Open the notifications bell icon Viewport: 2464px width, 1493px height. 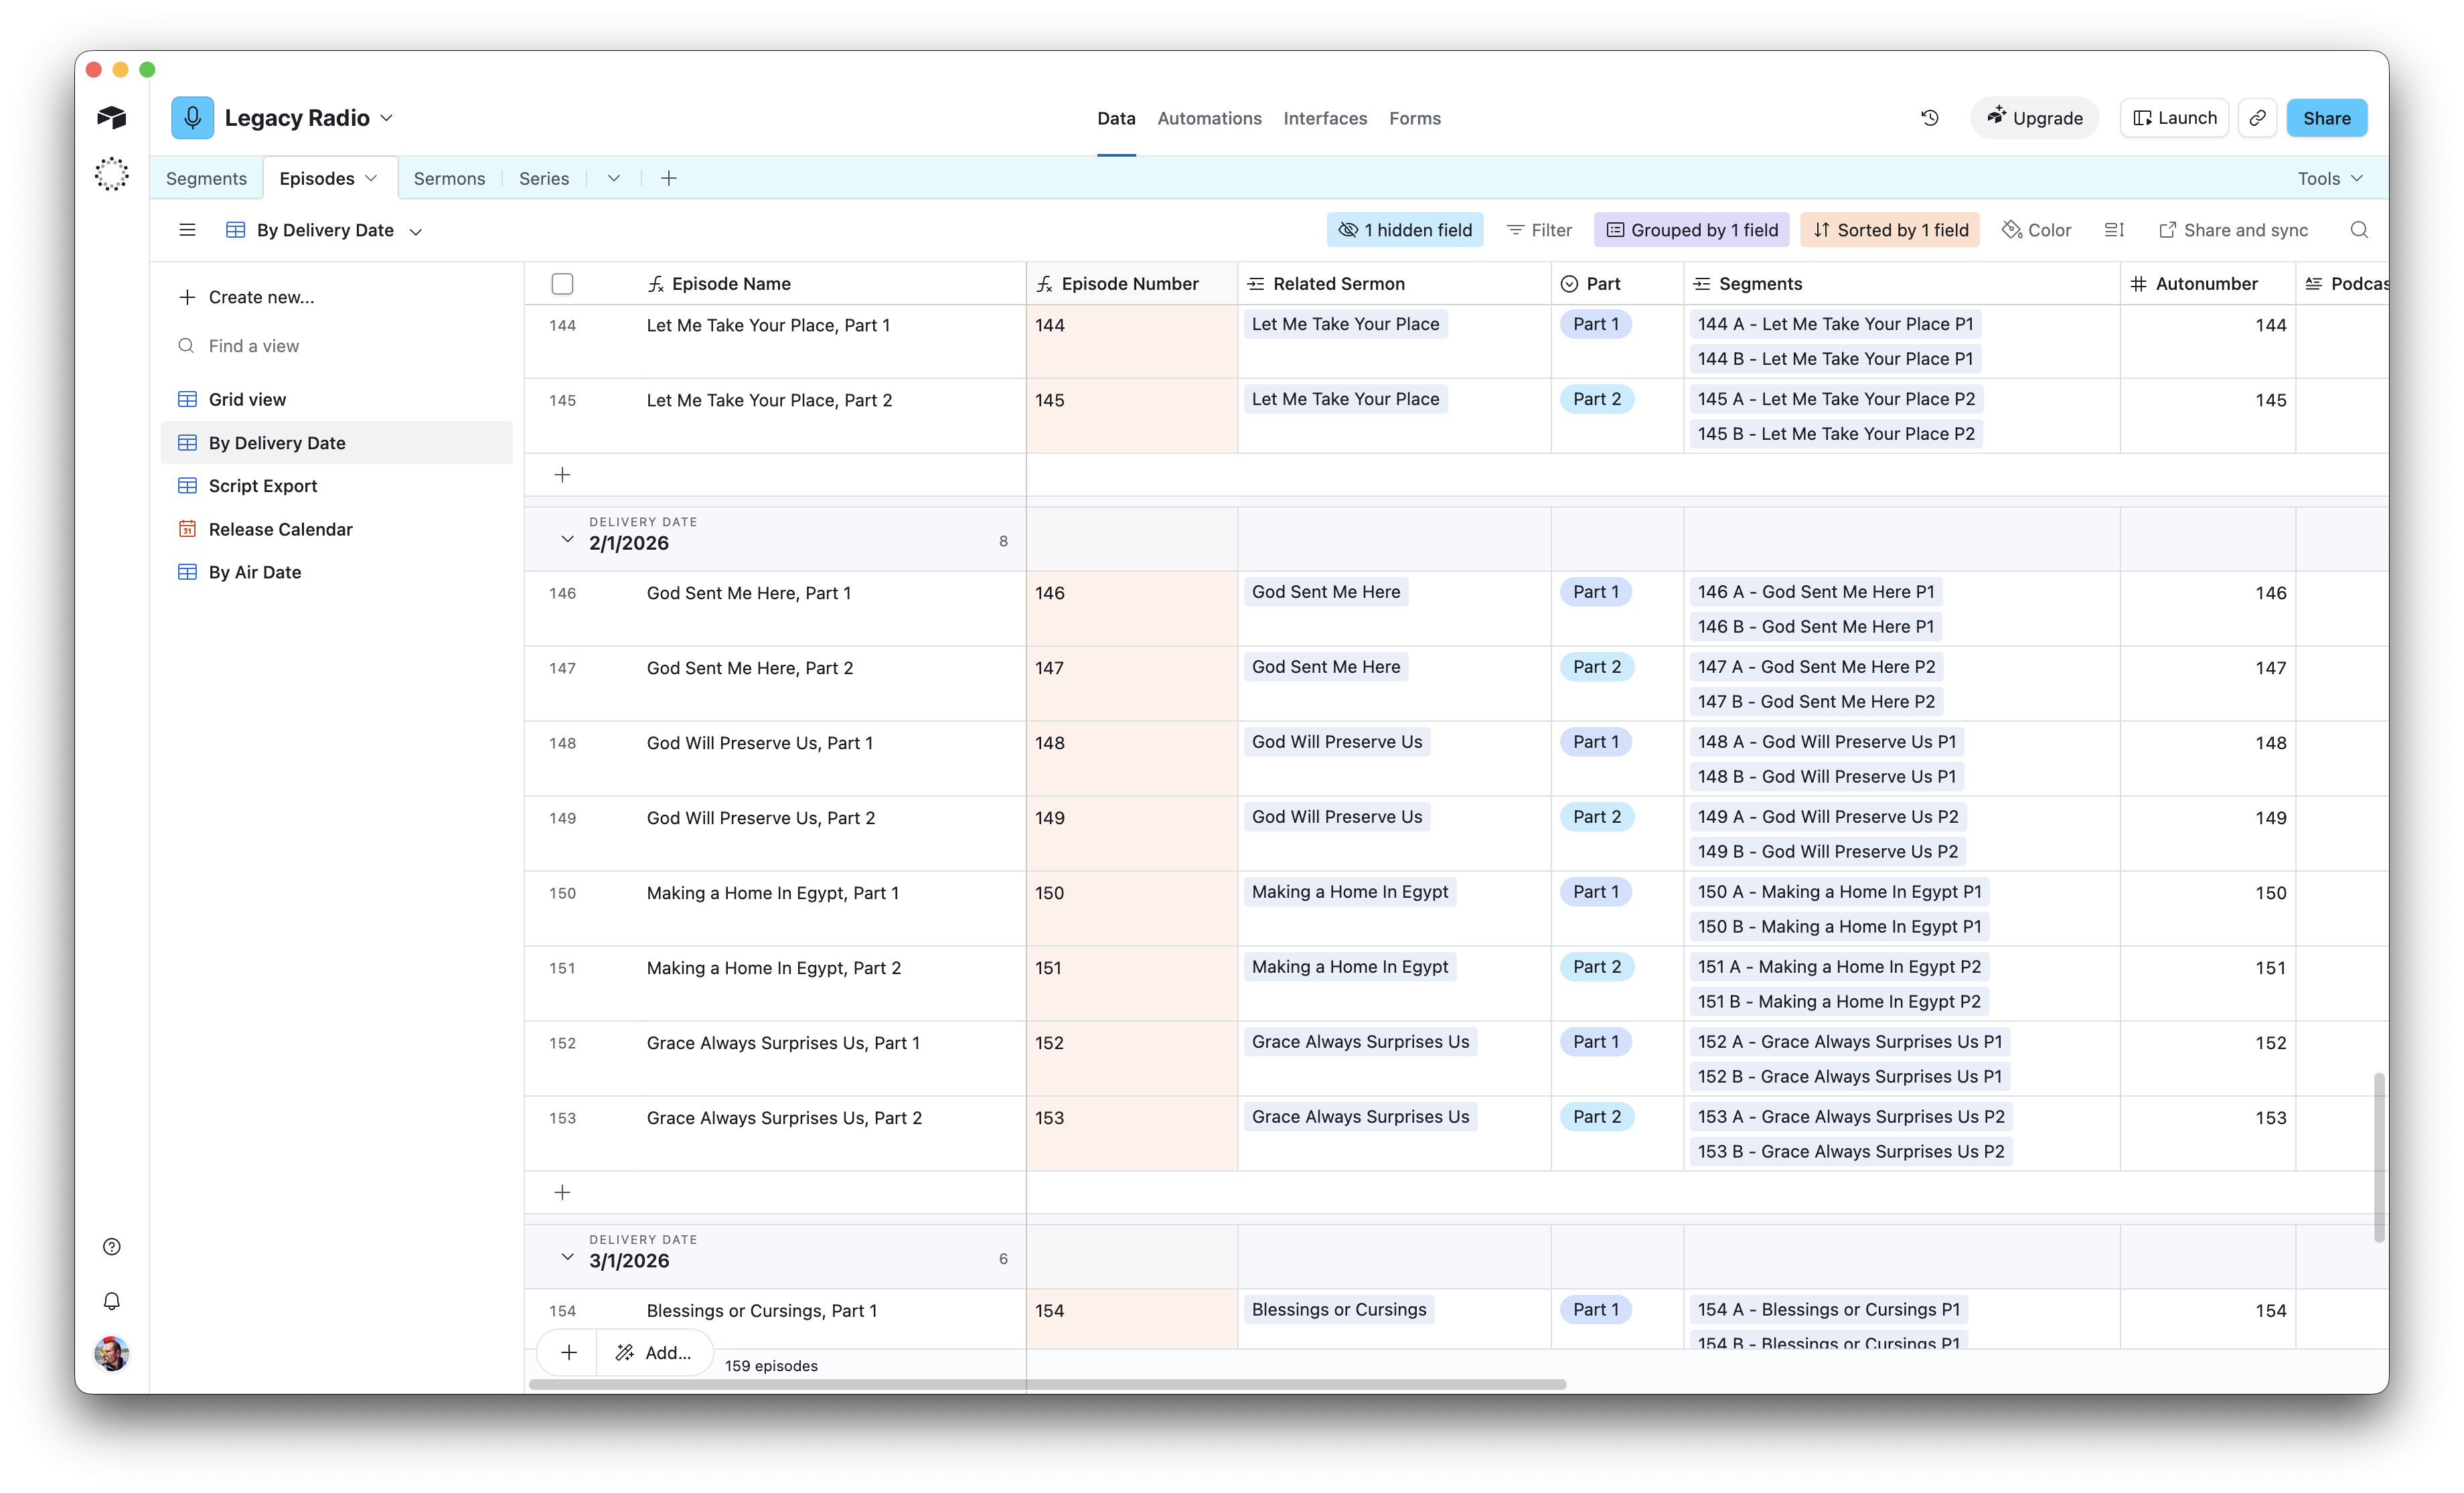click(112, 1300)
